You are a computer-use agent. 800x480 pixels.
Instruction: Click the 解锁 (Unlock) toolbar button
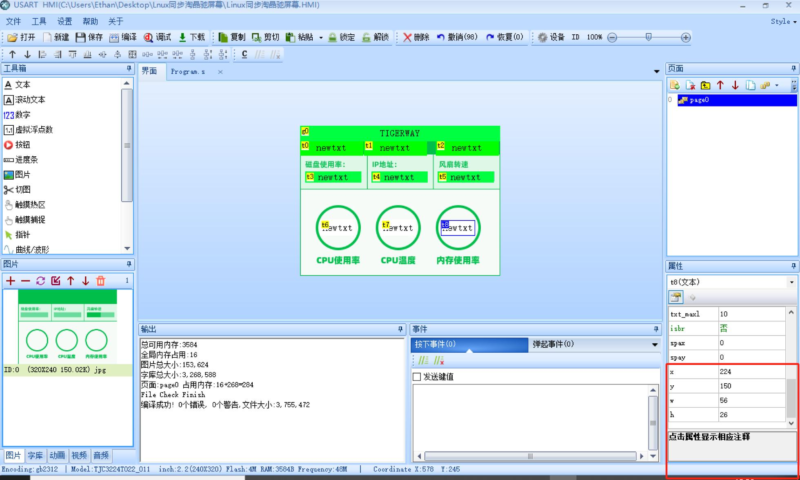376,37
